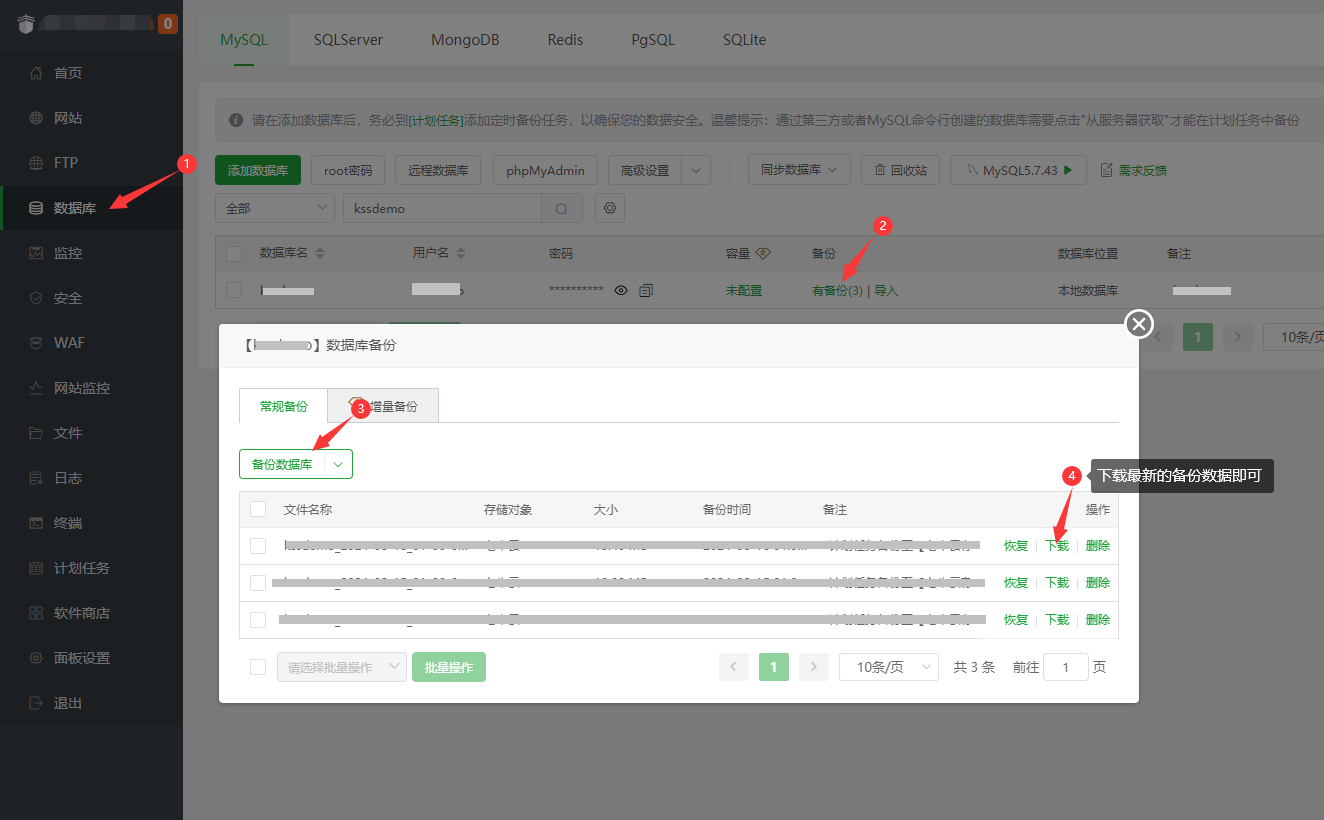This screenshot has height=820, width=1324.
Task: Expand the 高级设置 dropdown arrow
Action: [x=697, y=170]
